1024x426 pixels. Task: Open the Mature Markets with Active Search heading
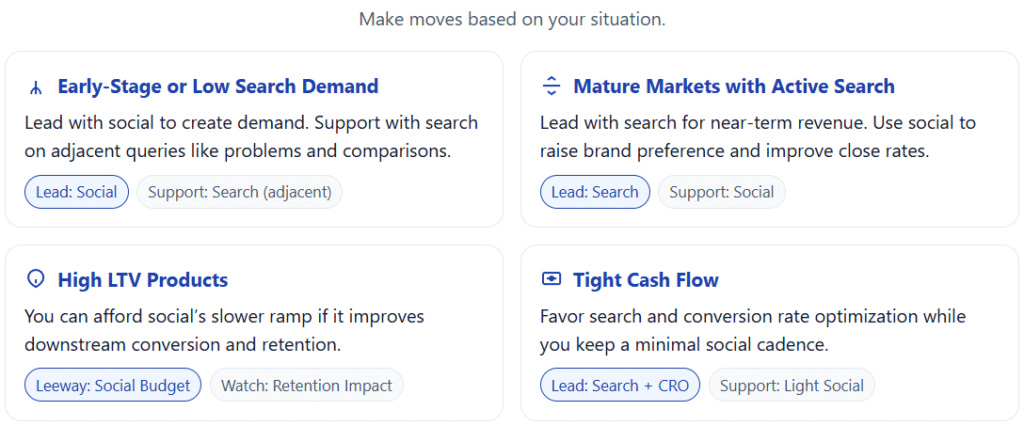733,87
